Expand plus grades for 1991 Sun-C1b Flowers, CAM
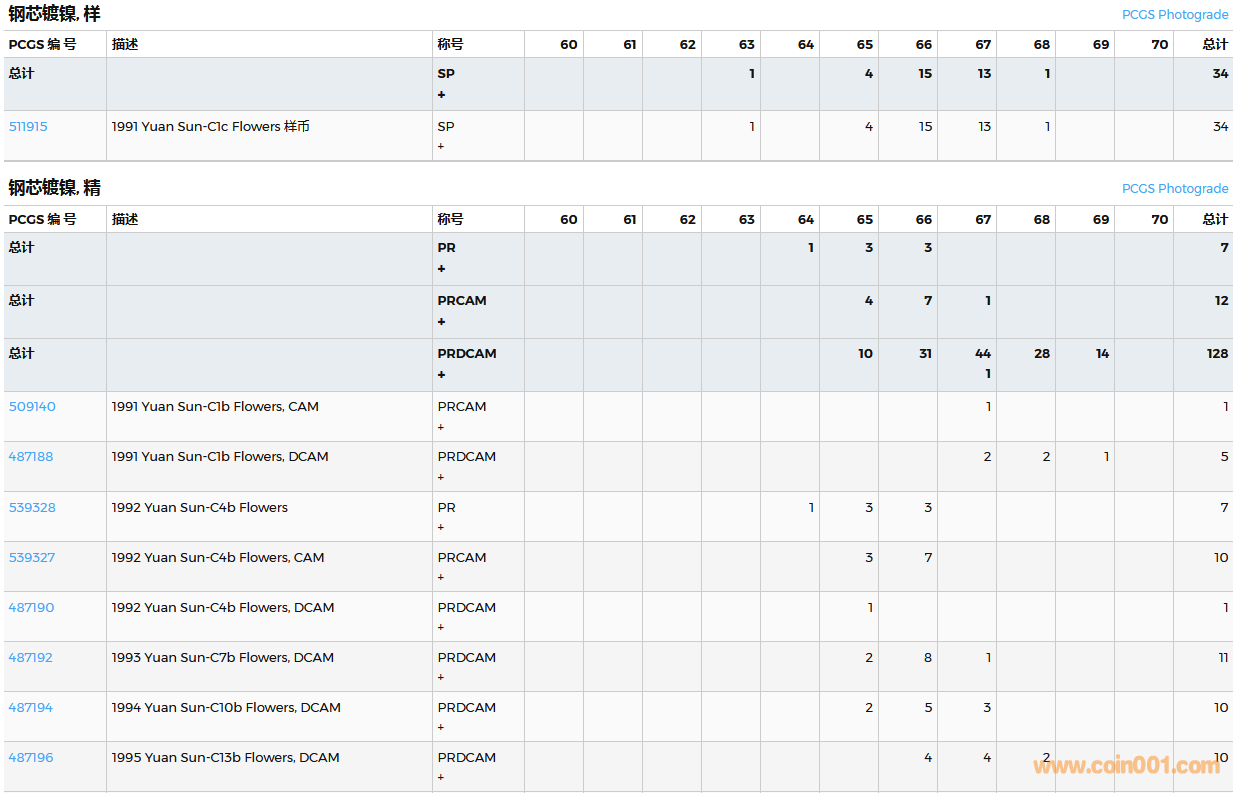Viewport: 1233px width, 793px height. coord(441,427)
